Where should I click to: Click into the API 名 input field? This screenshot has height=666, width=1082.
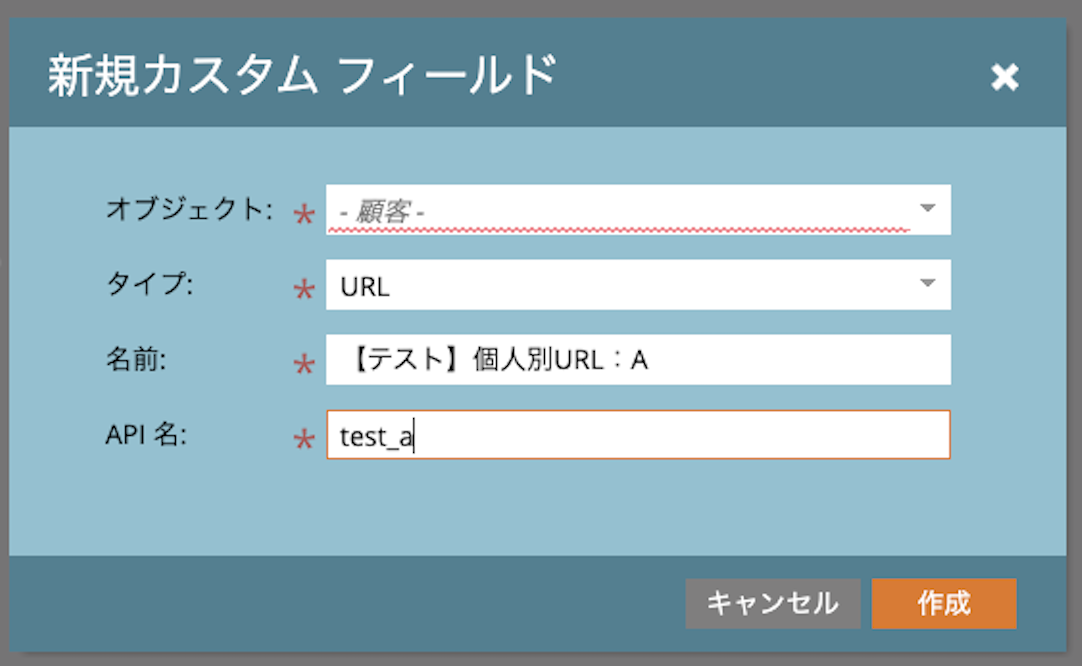(680, 436)
